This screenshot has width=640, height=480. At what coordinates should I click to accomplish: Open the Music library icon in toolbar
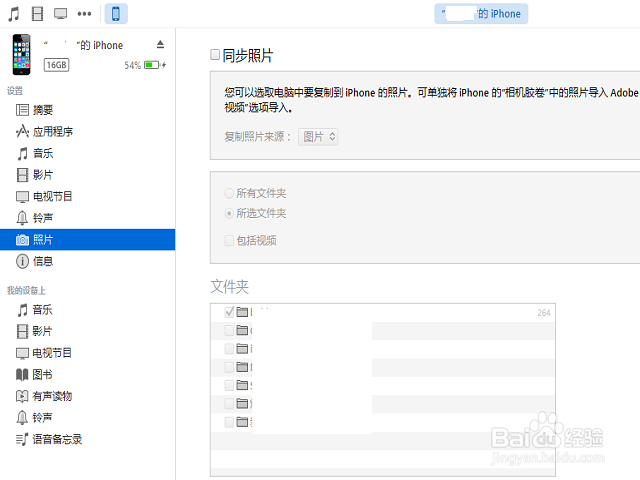(x=14, y=14)
